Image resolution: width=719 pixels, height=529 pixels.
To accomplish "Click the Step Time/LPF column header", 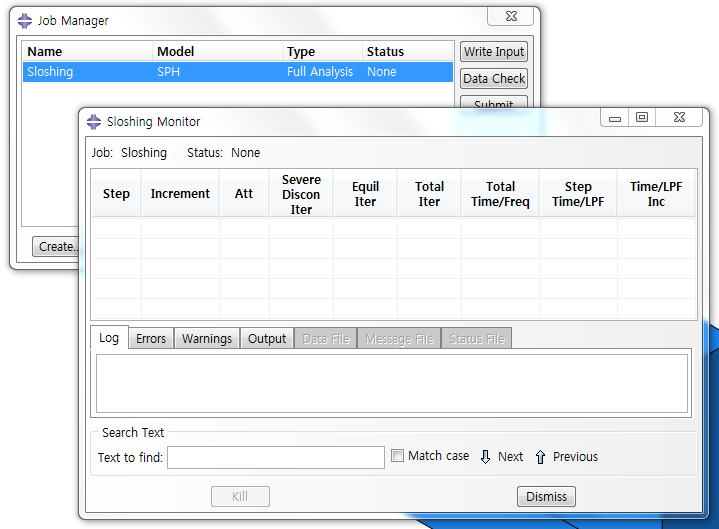I will [x=578, y=193].
